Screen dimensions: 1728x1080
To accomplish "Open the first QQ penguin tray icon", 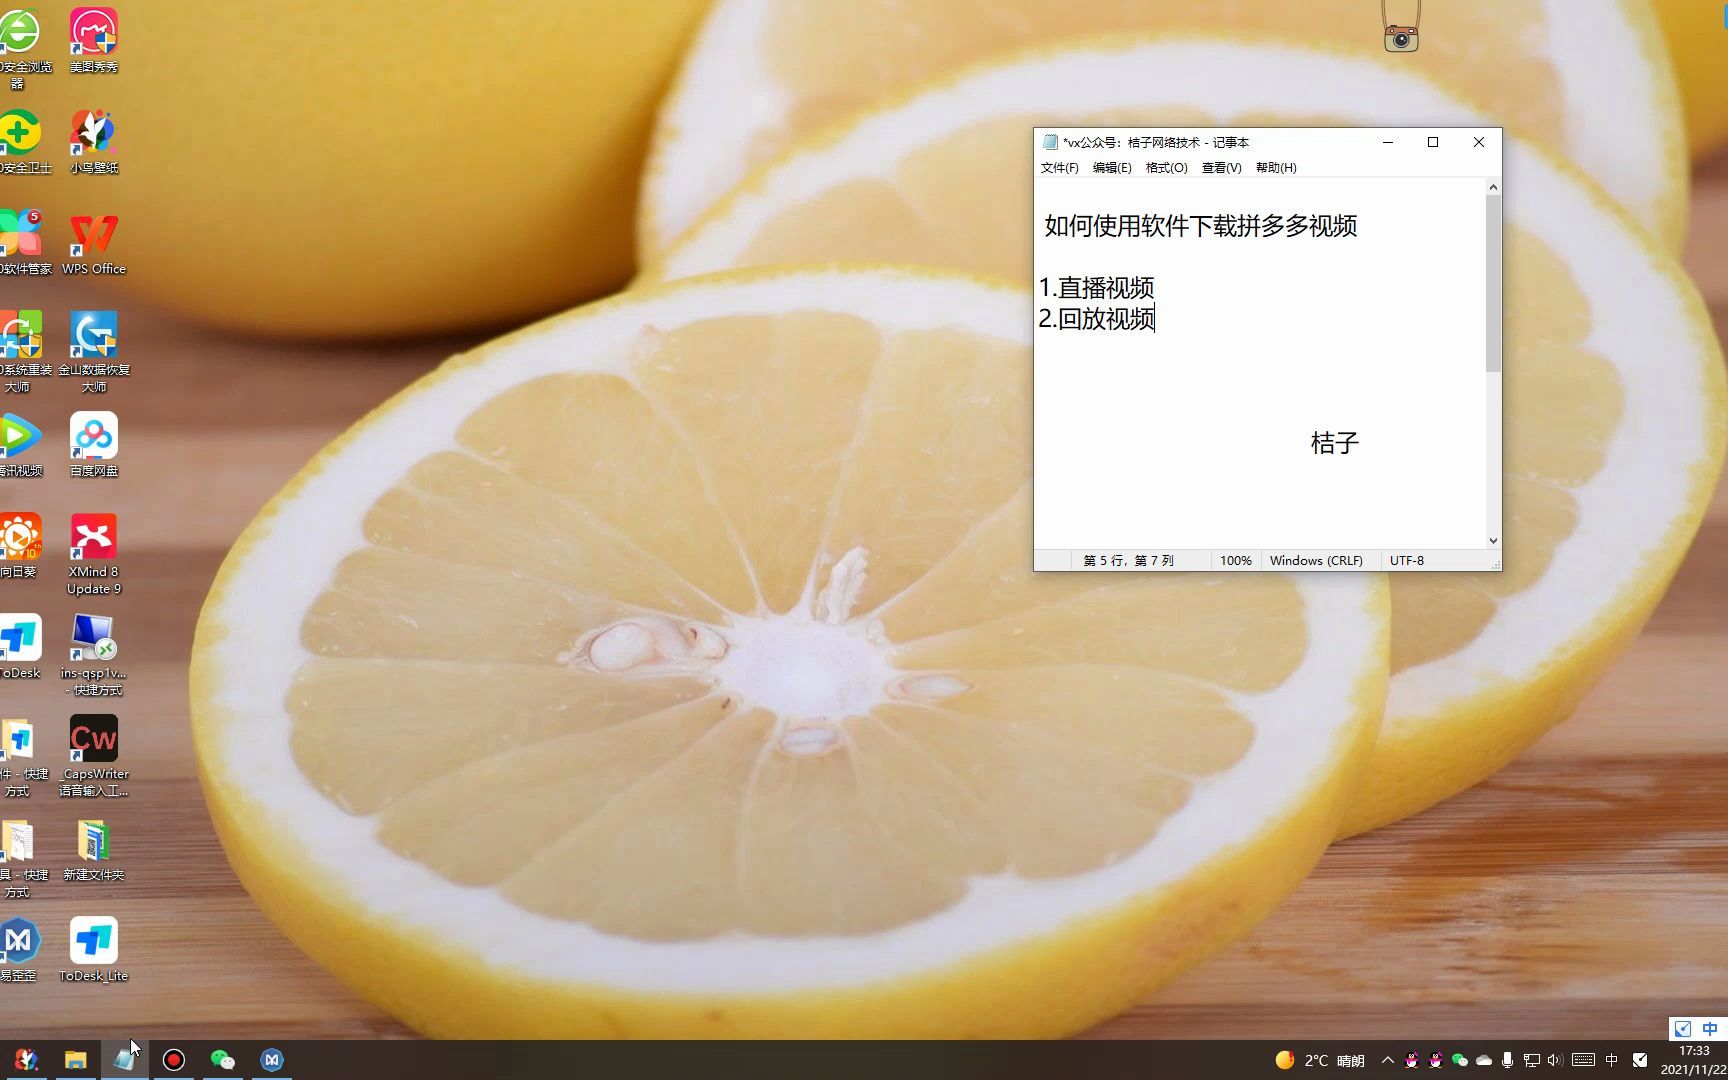I will pyautogui.click(x=1412, y=1060).
